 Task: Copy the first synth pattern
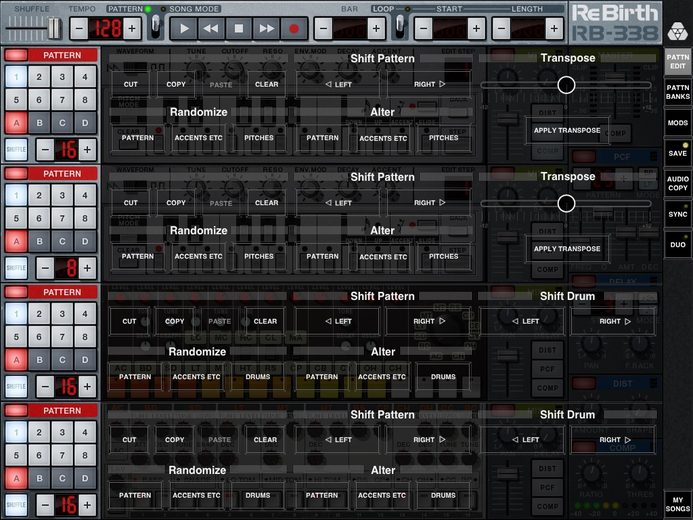pyautogui.click(x=176, y=84)
